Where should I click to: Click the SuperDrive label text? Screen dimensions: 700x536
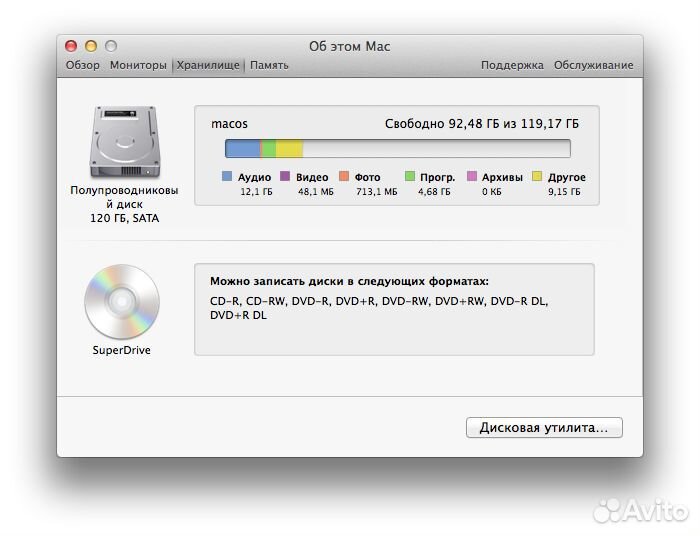point(121,350)
